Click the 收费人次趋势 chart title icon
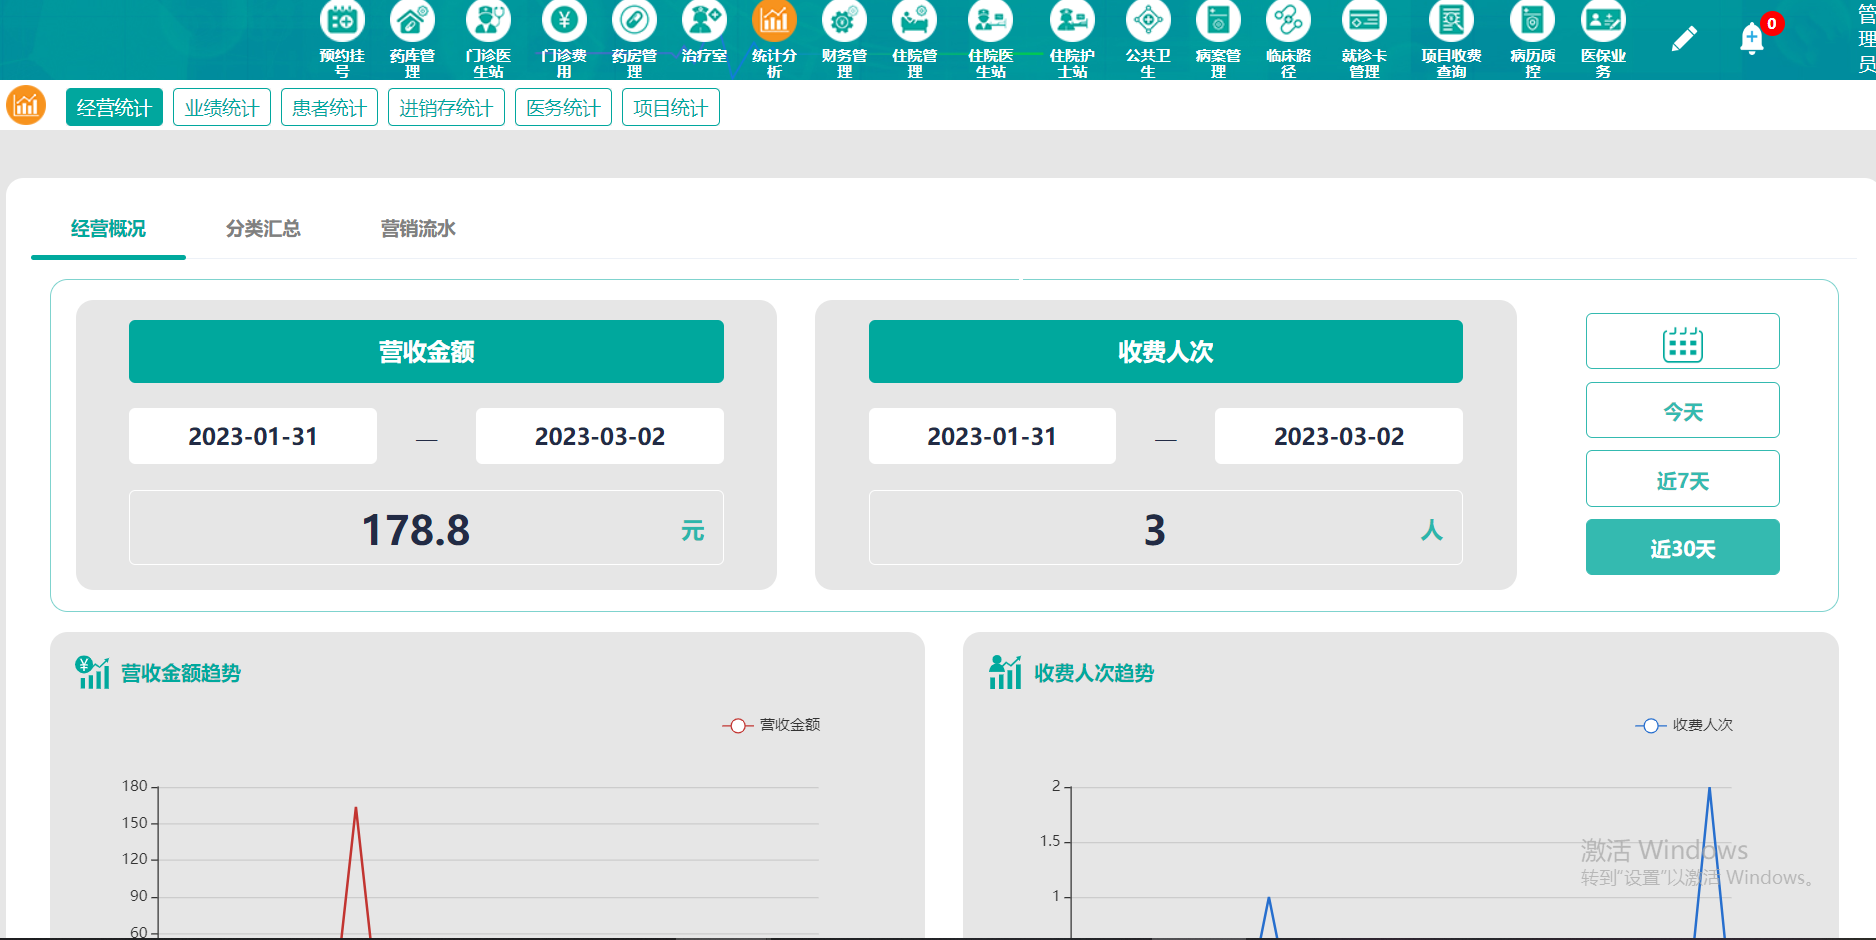The width and height of the screenshot is (1876, 940). pos(1005,673)
